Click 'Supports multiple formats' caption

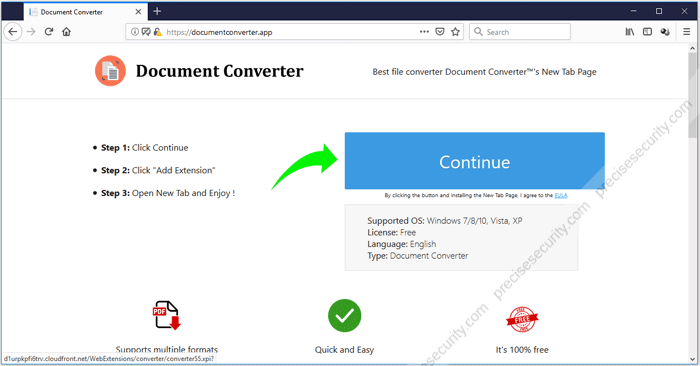pos(167,349)
